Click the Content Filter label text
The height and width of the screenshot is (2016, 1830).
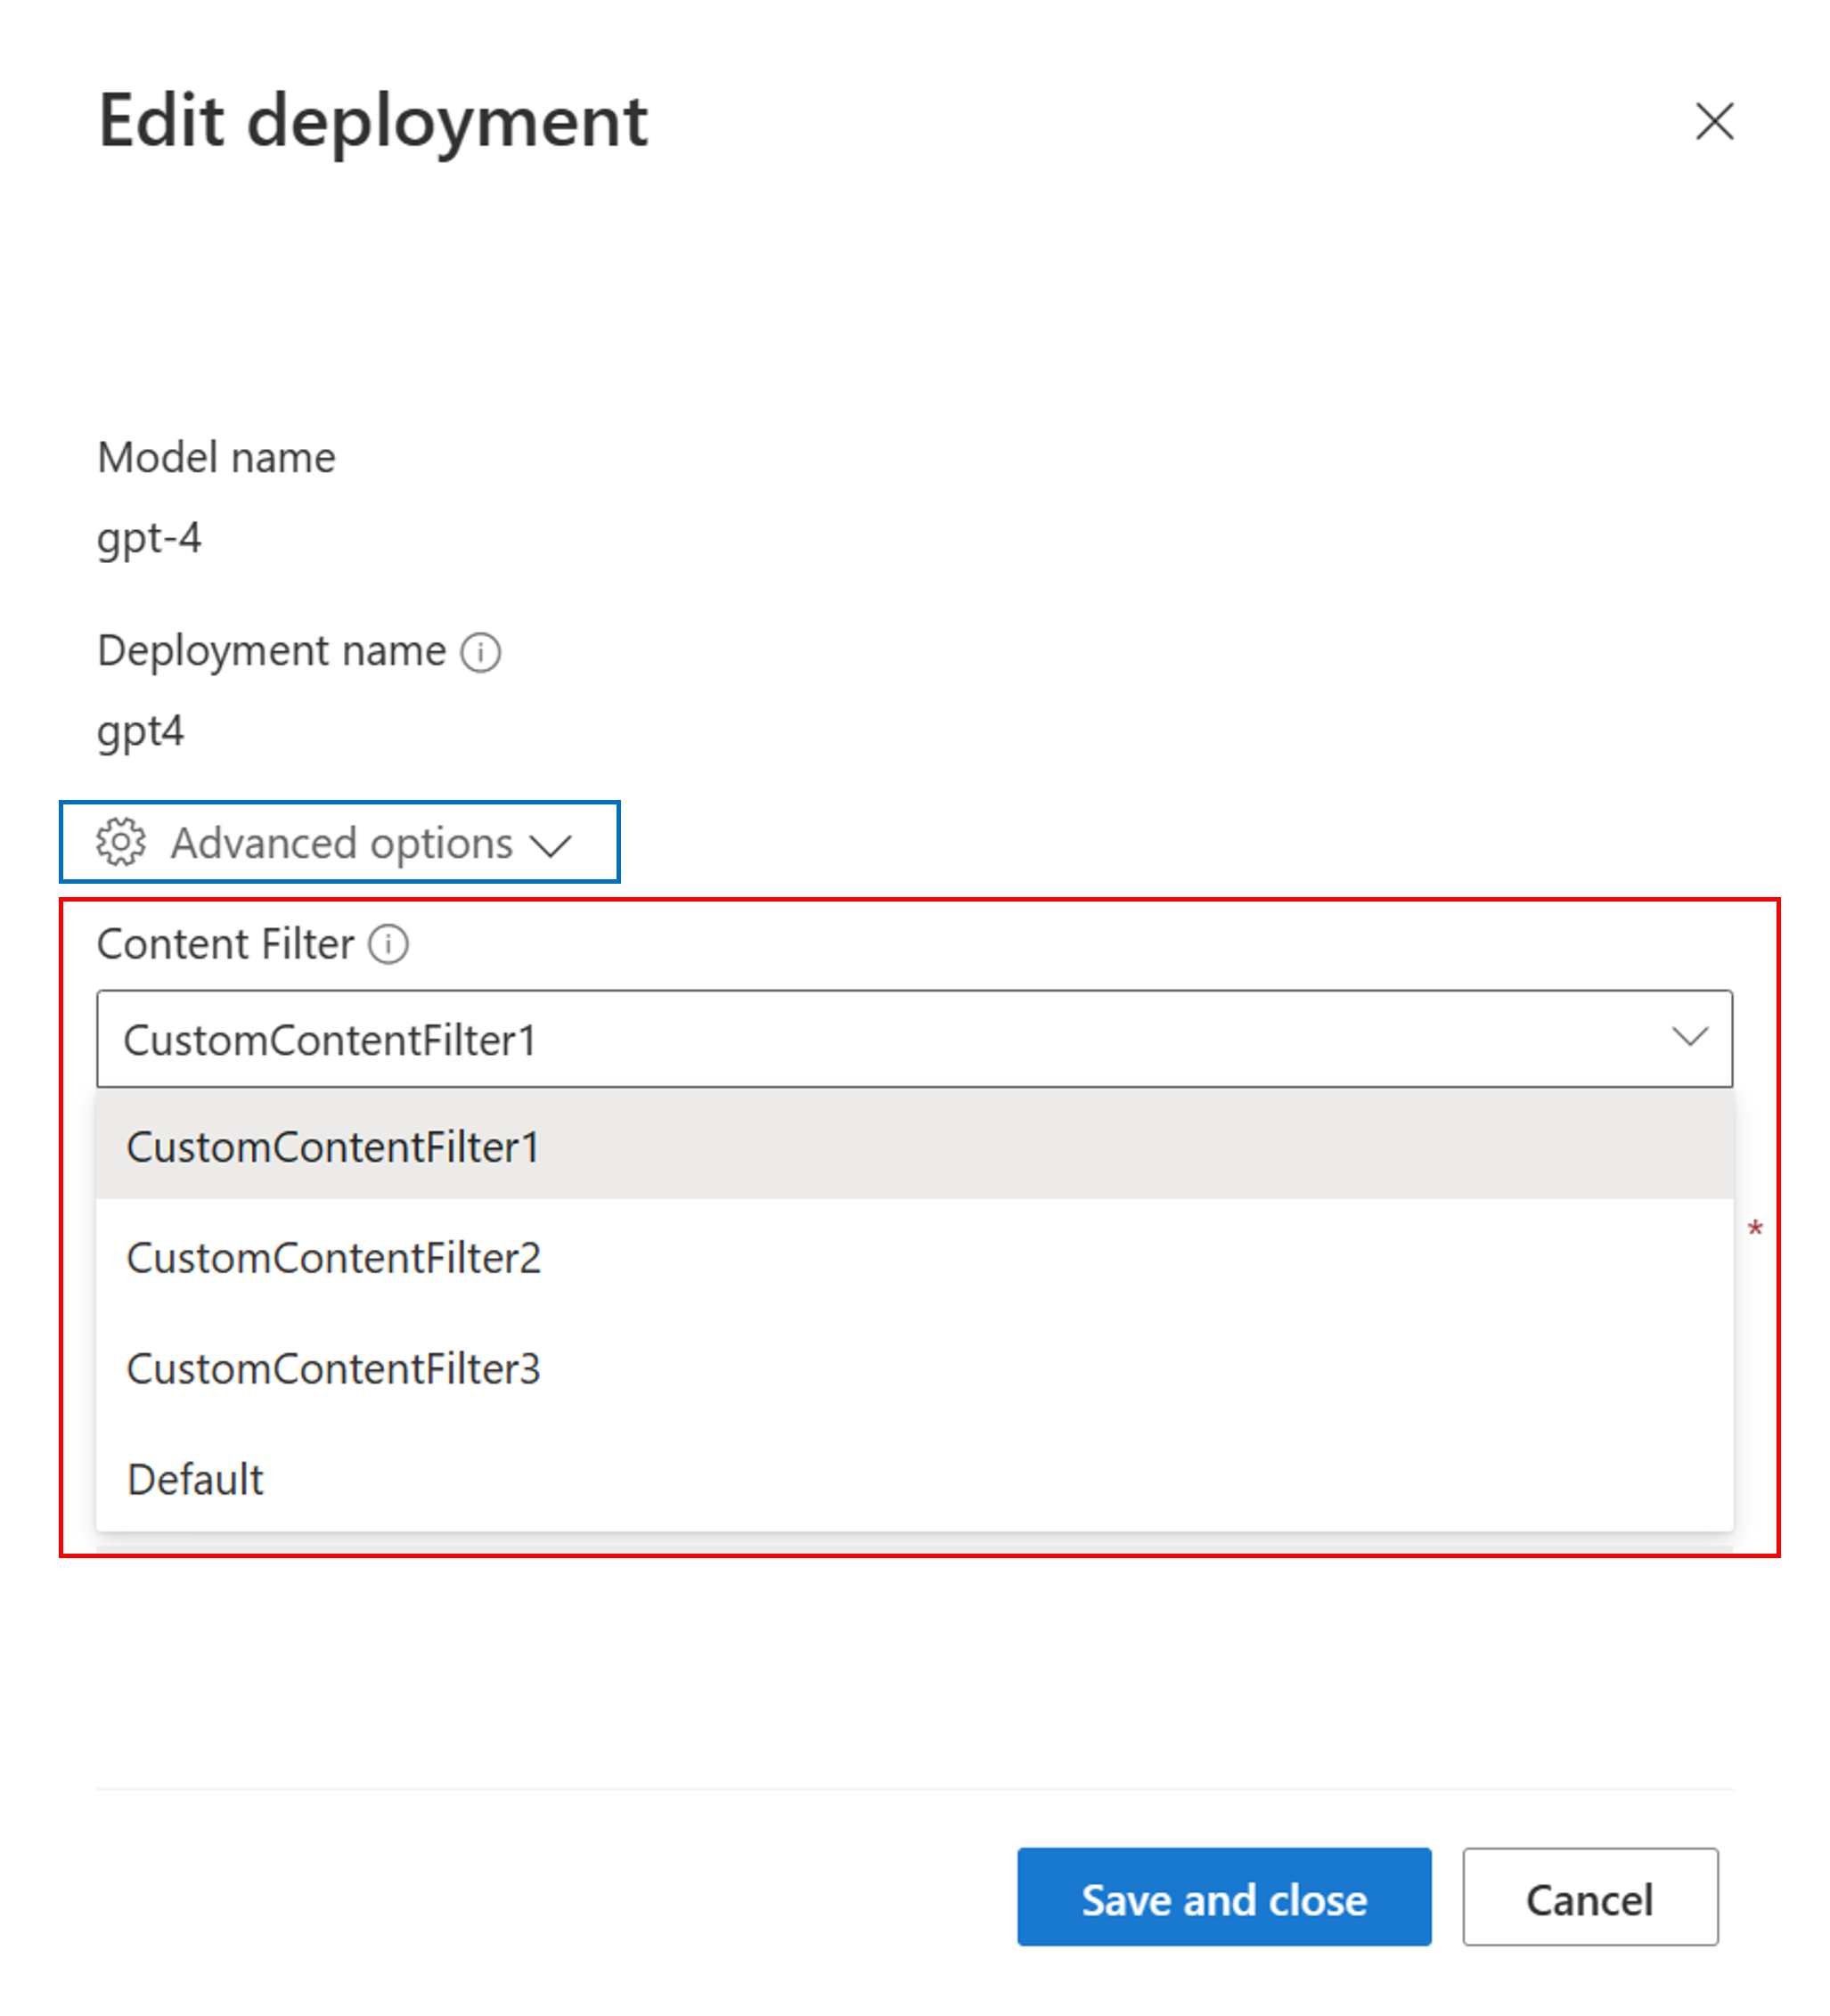click(x=225, y=944)
